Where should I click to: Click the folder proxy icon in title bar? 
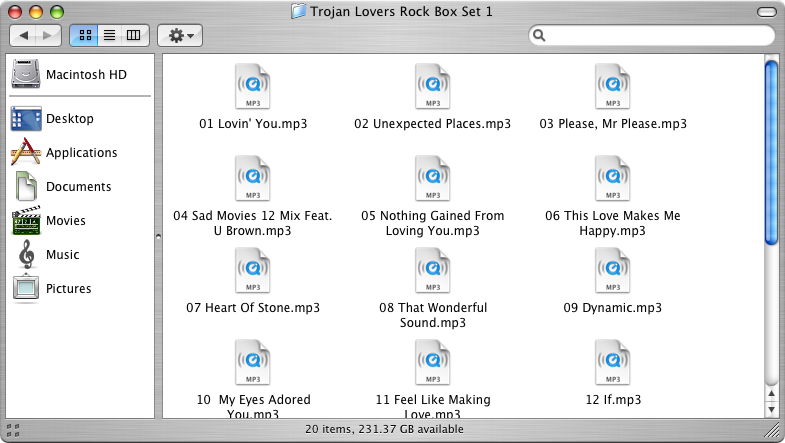click(x=298, y=11)
